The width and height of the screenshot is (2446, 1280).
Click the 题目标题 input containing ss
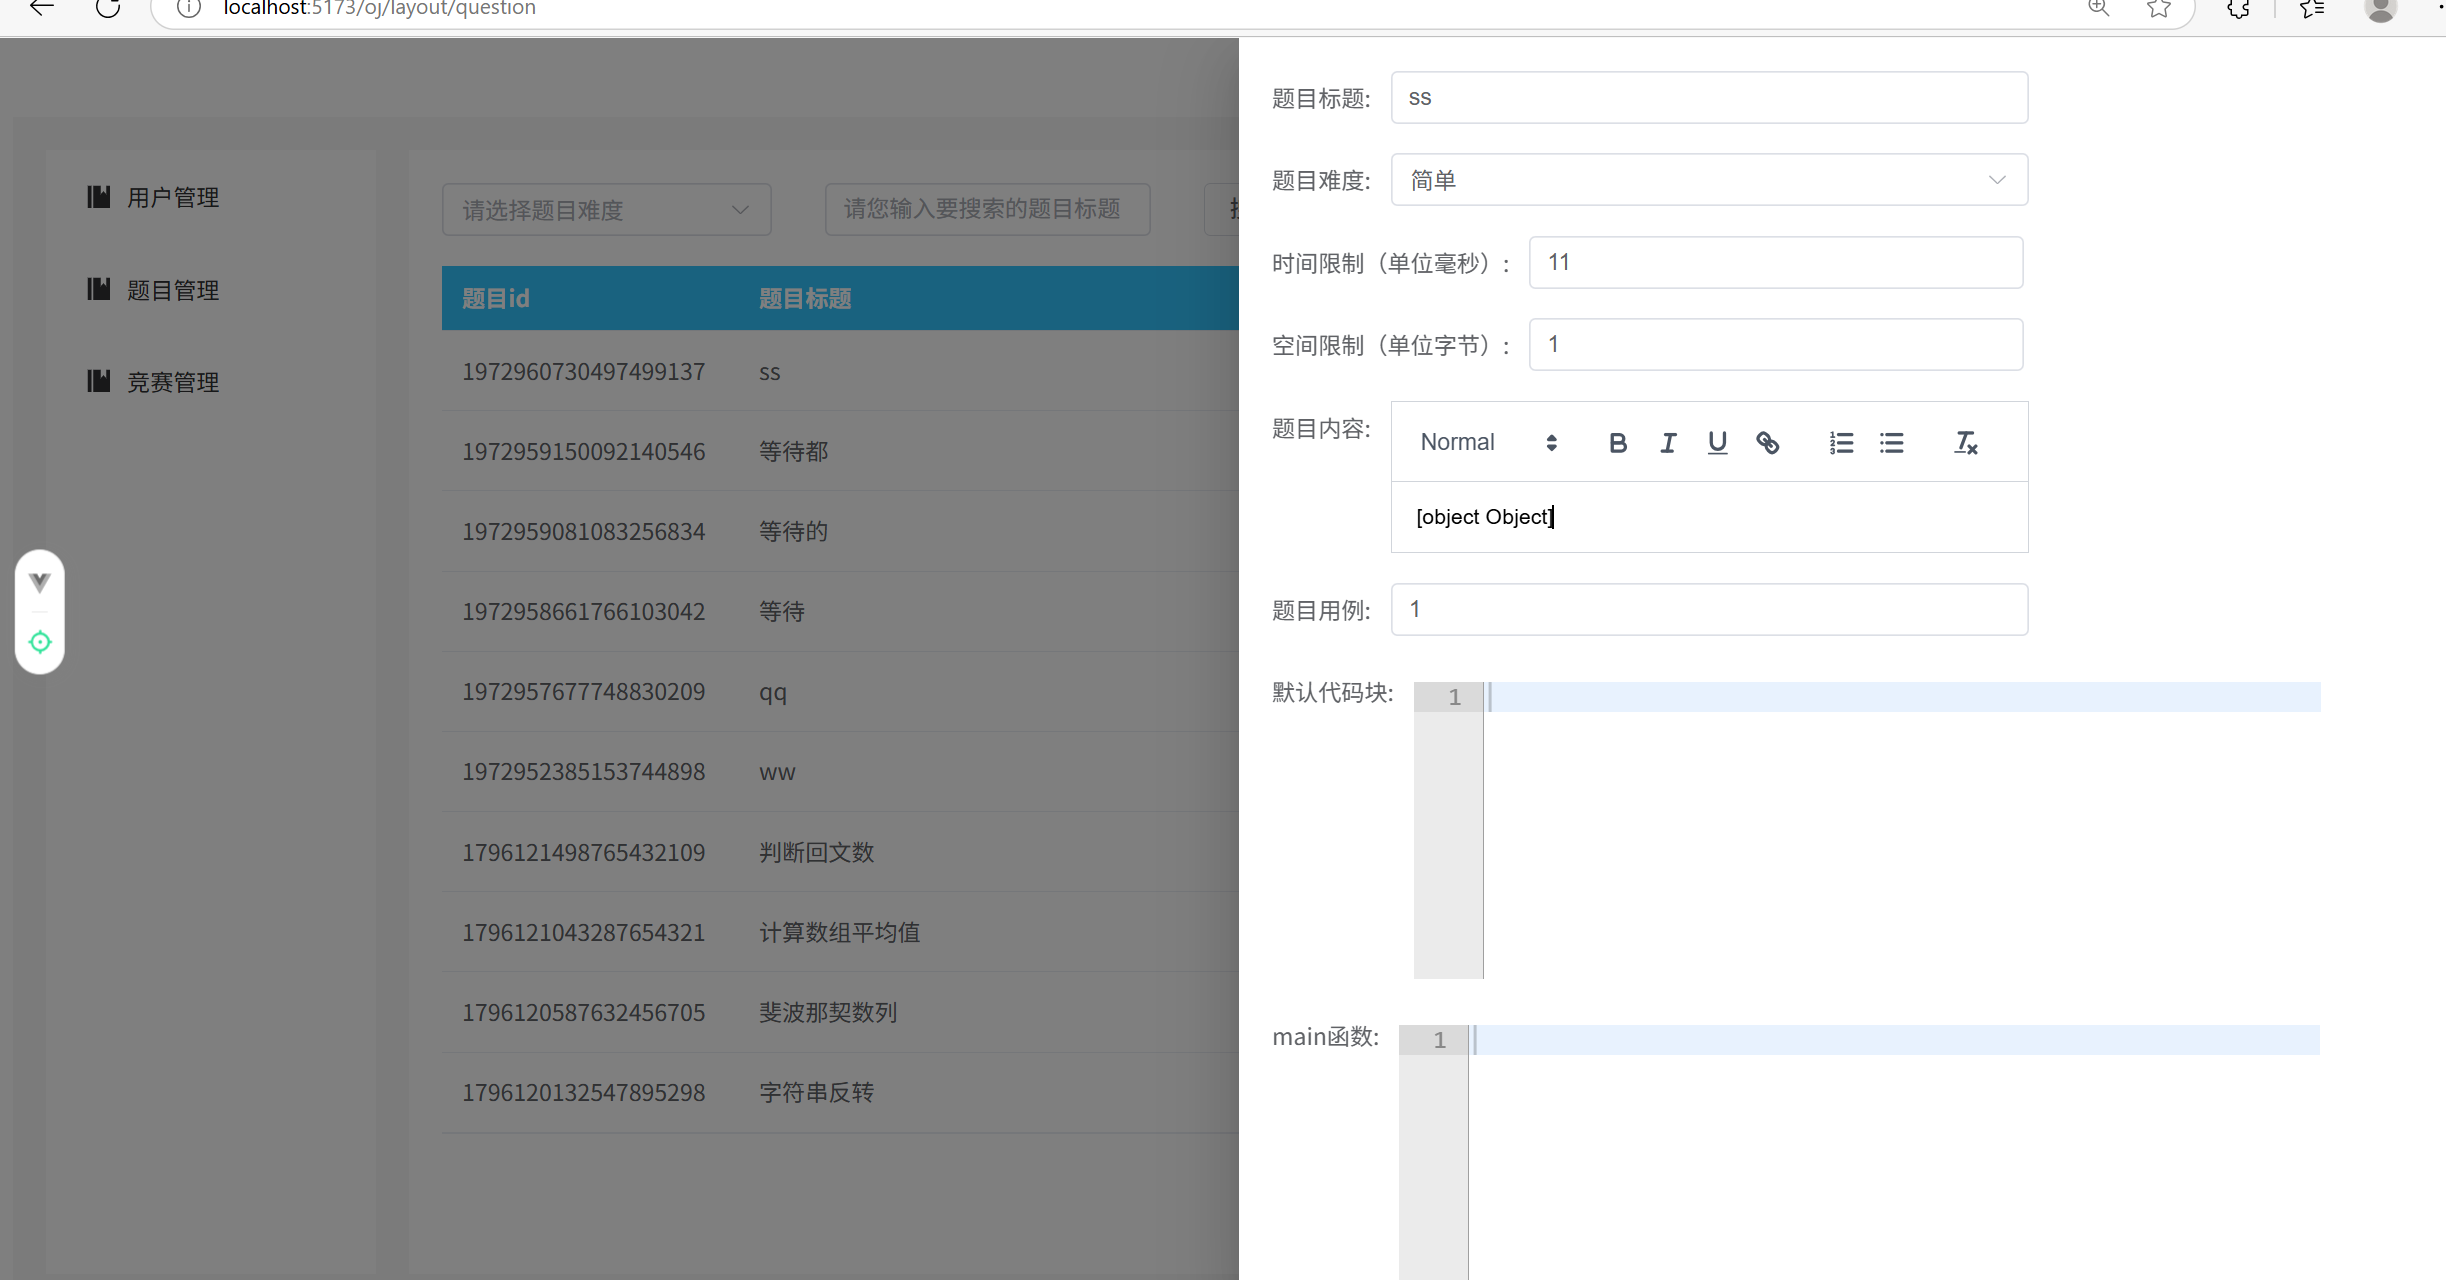[x=1709, y=98]
